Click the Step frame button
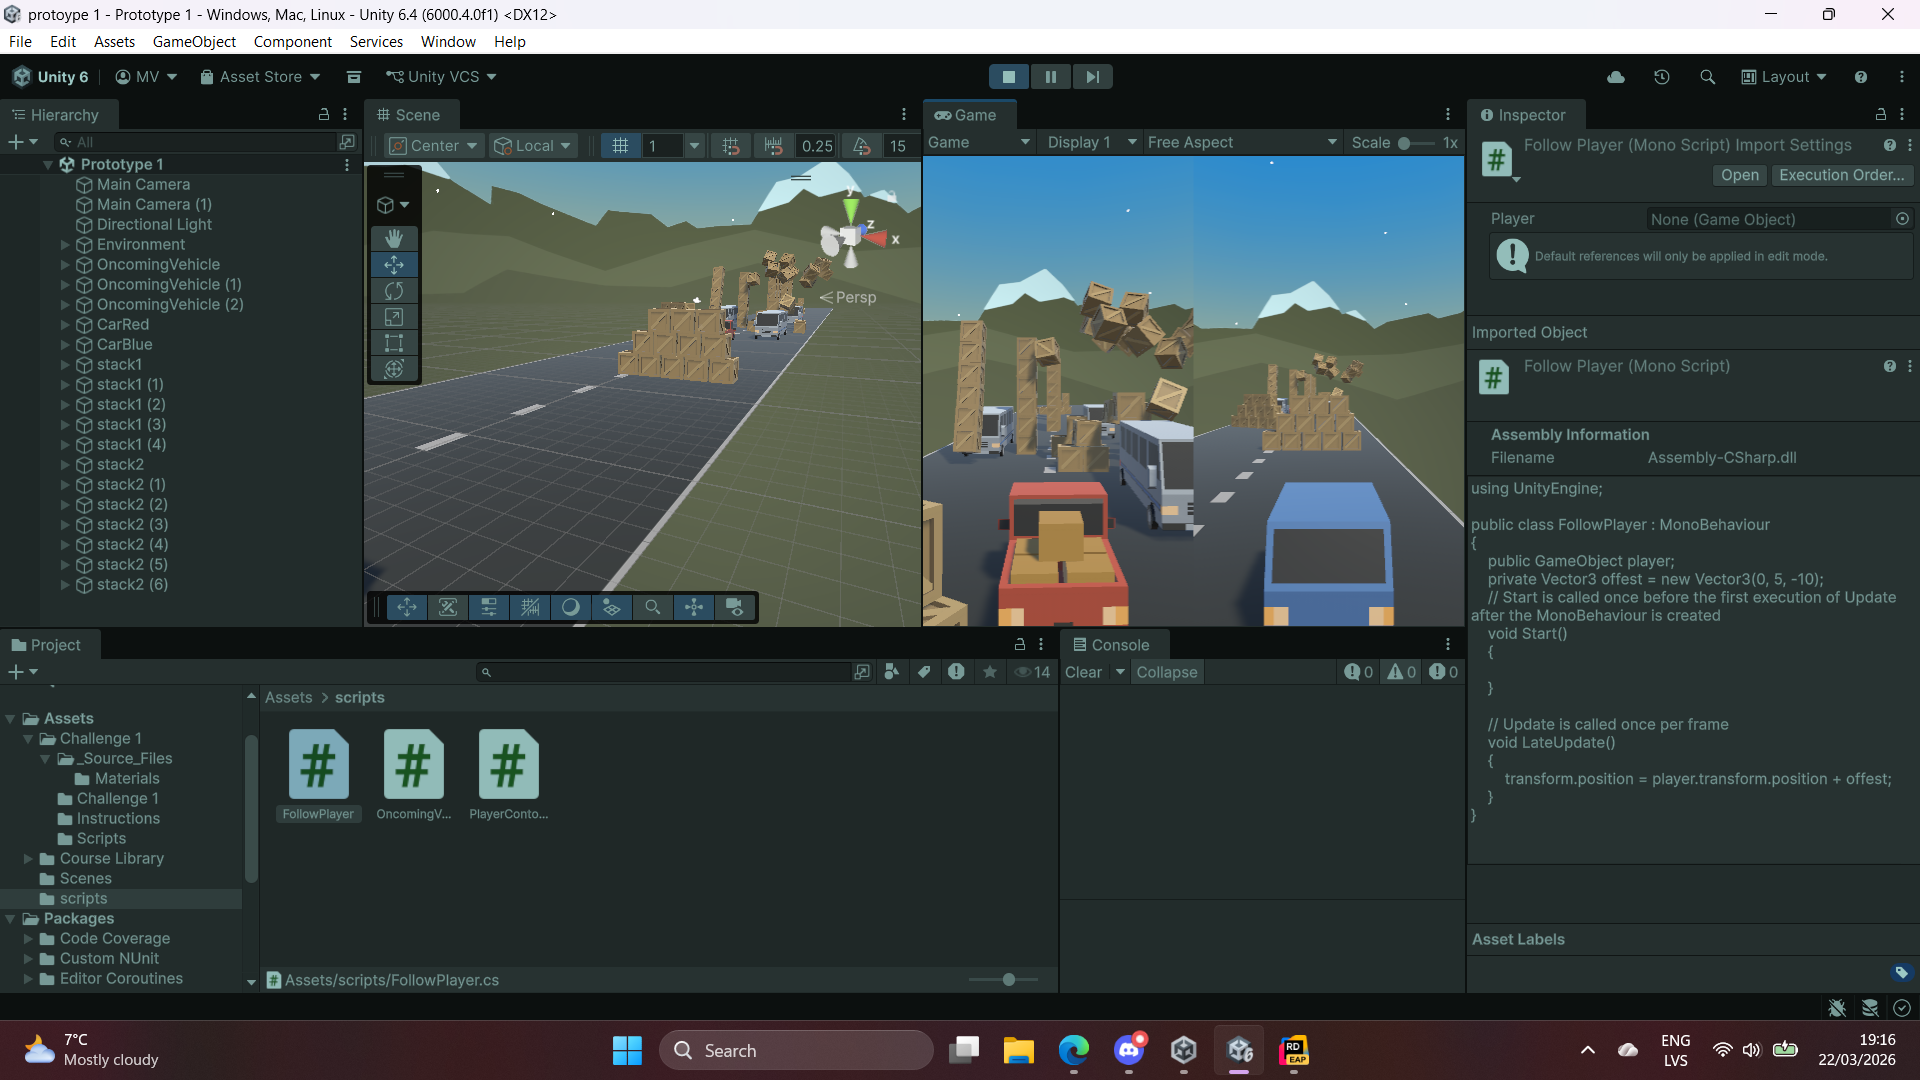Image resolution: width=1920 pixels, height=1080 pixels. pos(1092,77)
